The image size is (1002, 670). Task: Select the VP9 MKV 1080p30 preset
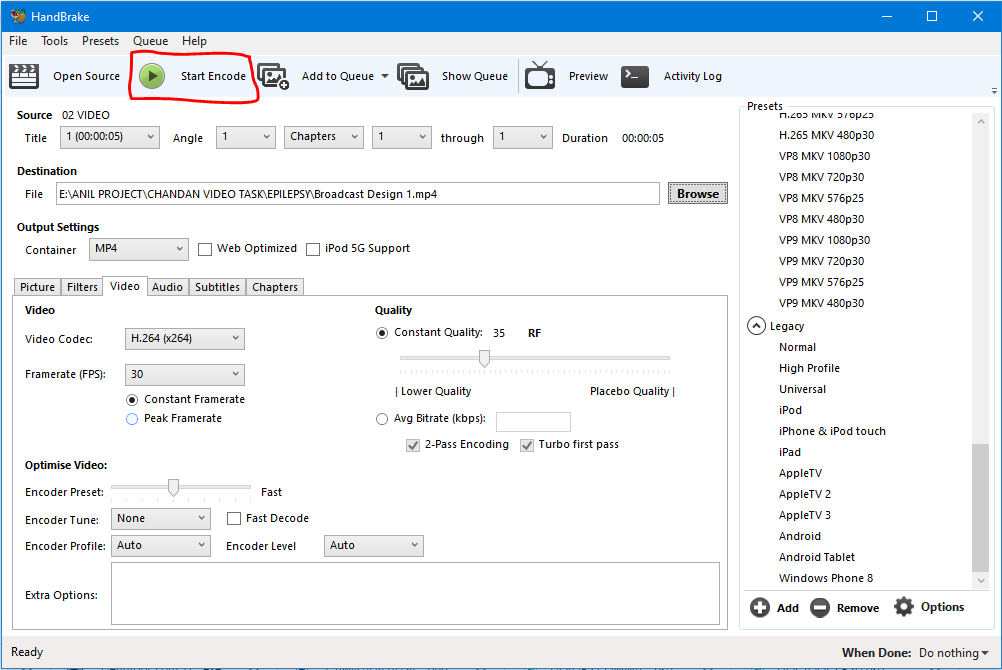pyautogui.click(x=824, y=240)
